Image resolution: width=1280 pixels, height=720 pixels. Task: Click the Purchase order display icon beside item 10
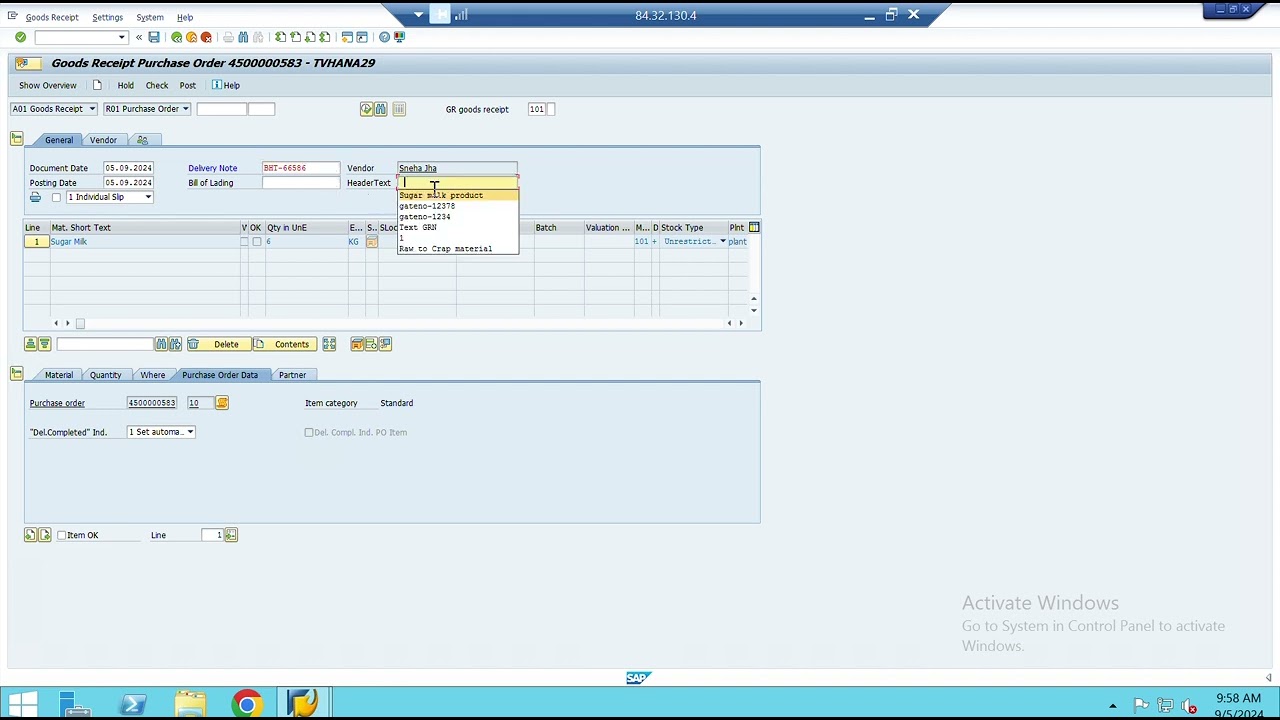(x=222, y=403)
